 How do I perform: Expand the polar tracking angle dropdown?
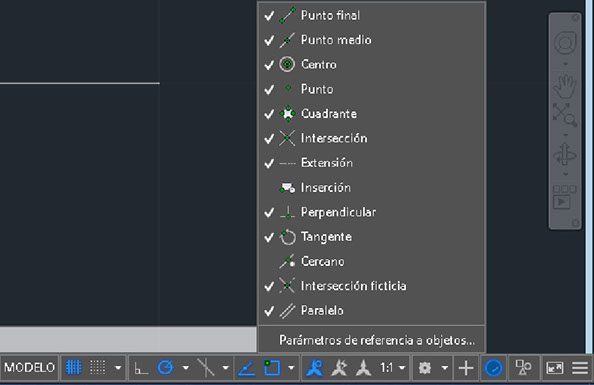(x=186, y=368)
